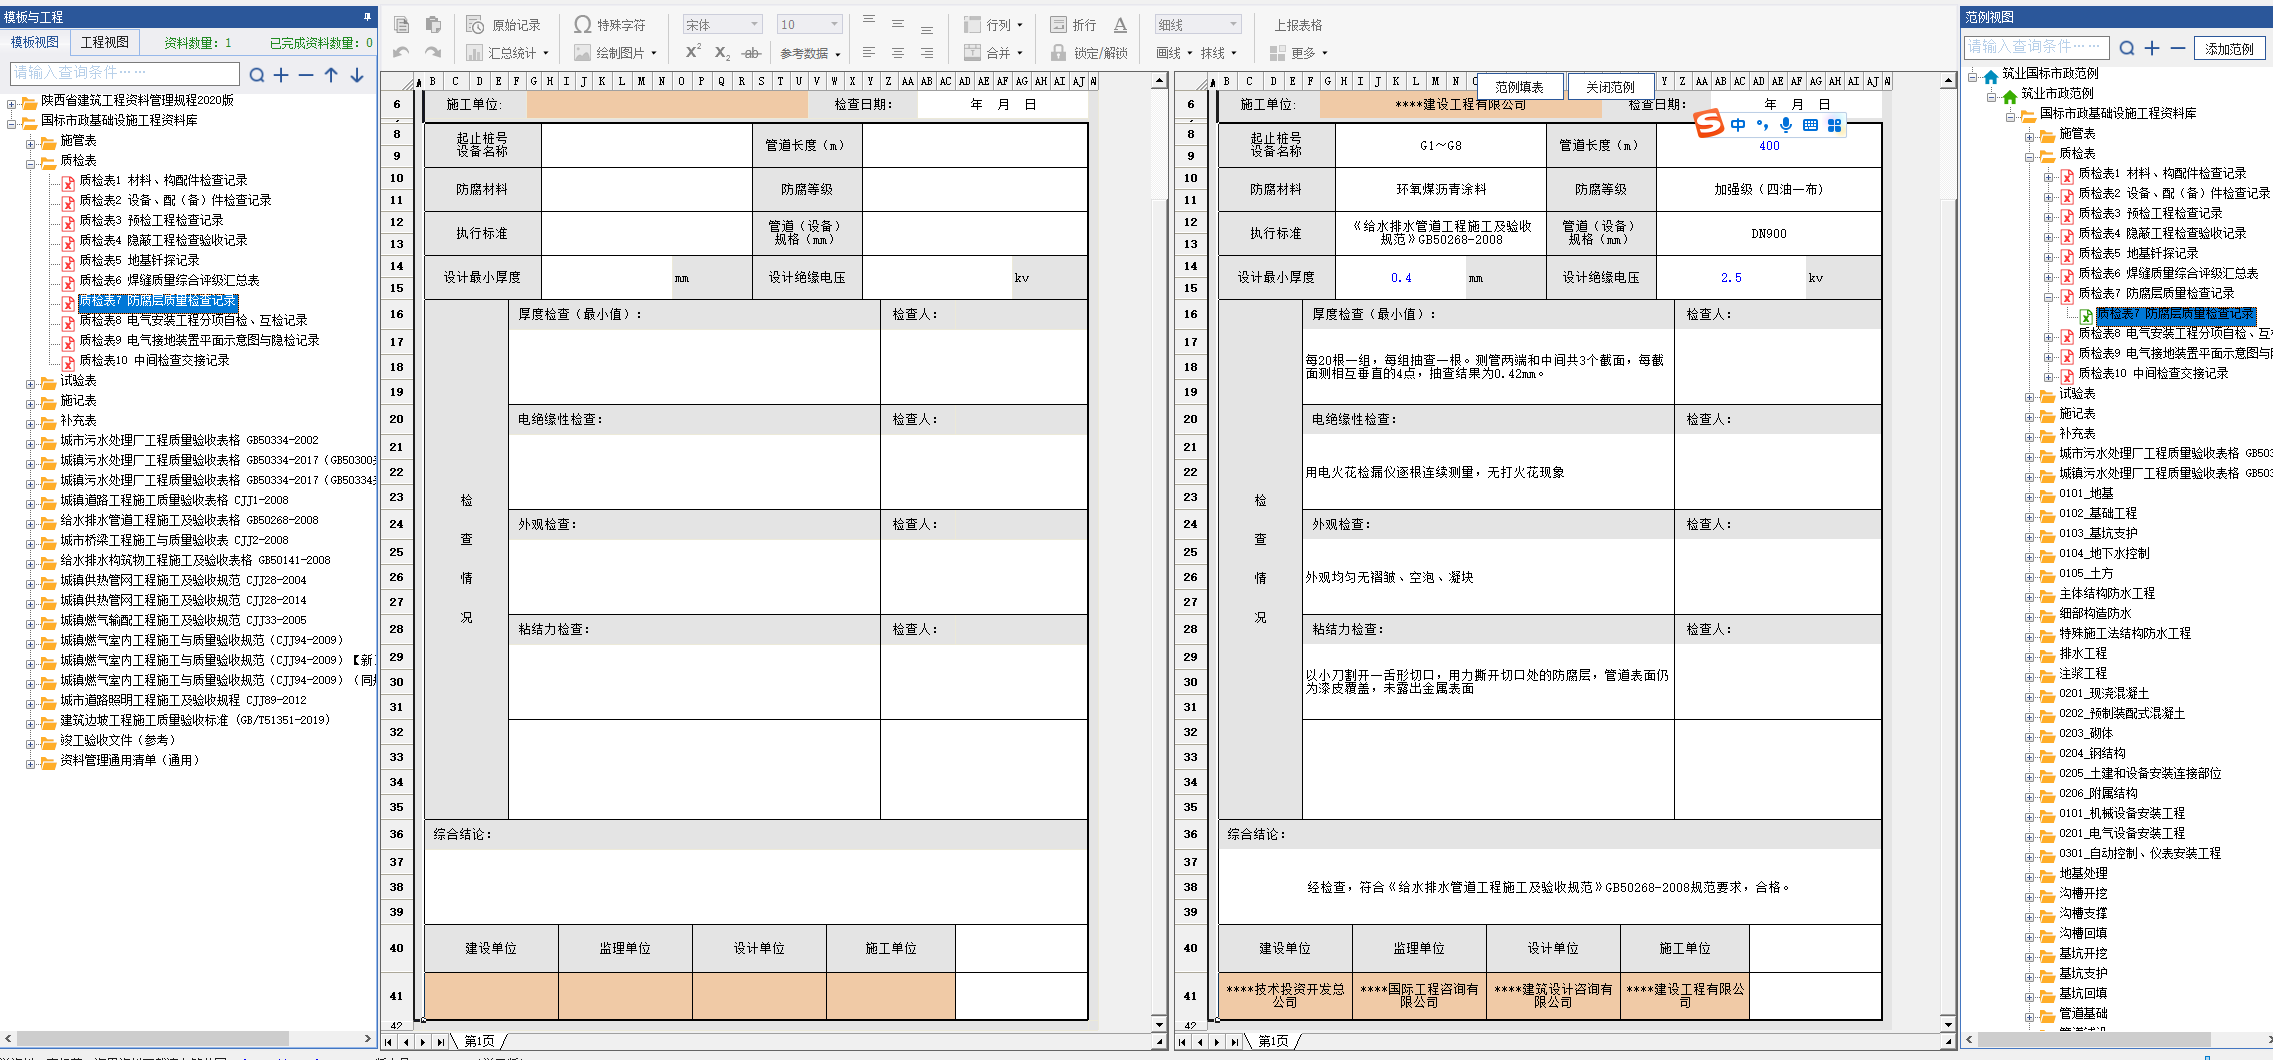Click the copy icon in the toolbar
The width and height of the screenshot is (2273, 1060).
402,25
